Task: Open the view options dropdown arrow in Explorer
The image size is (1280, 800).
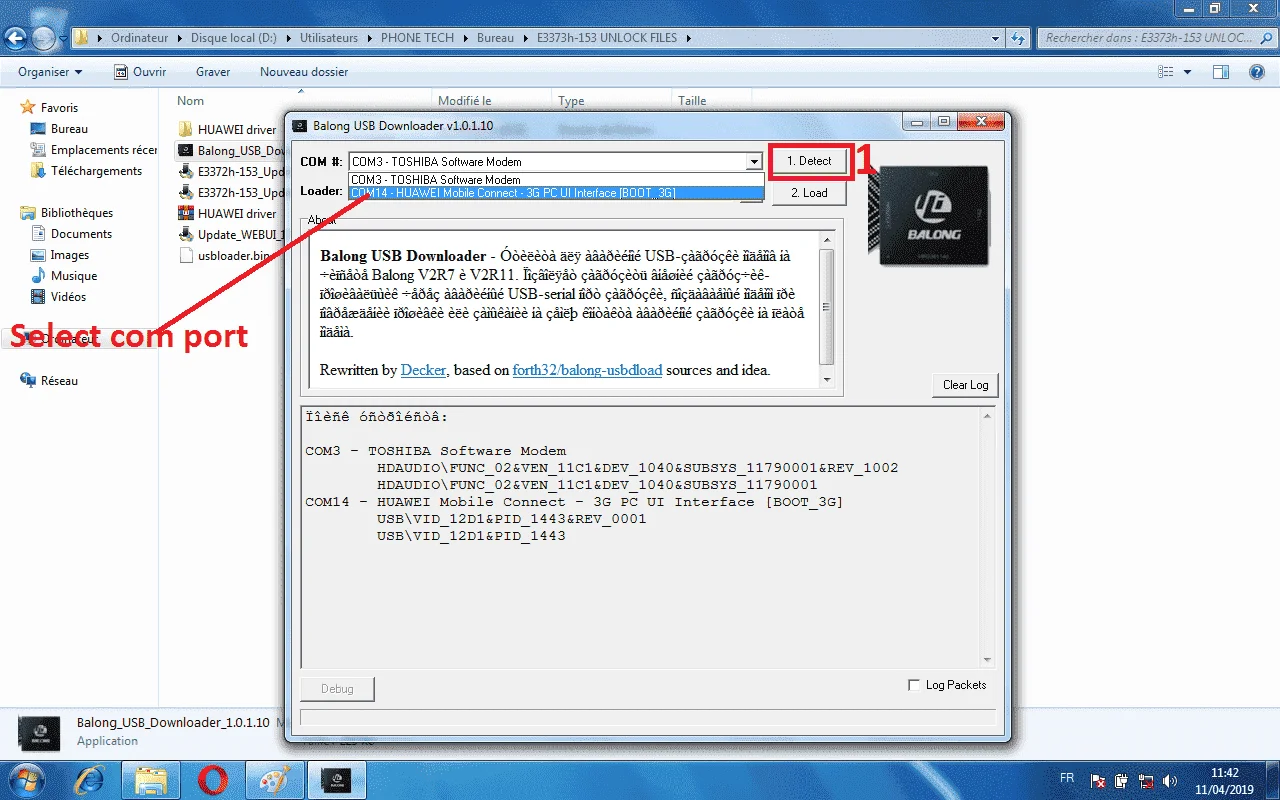Action: pyautogui.click(x=1187, y=72)
